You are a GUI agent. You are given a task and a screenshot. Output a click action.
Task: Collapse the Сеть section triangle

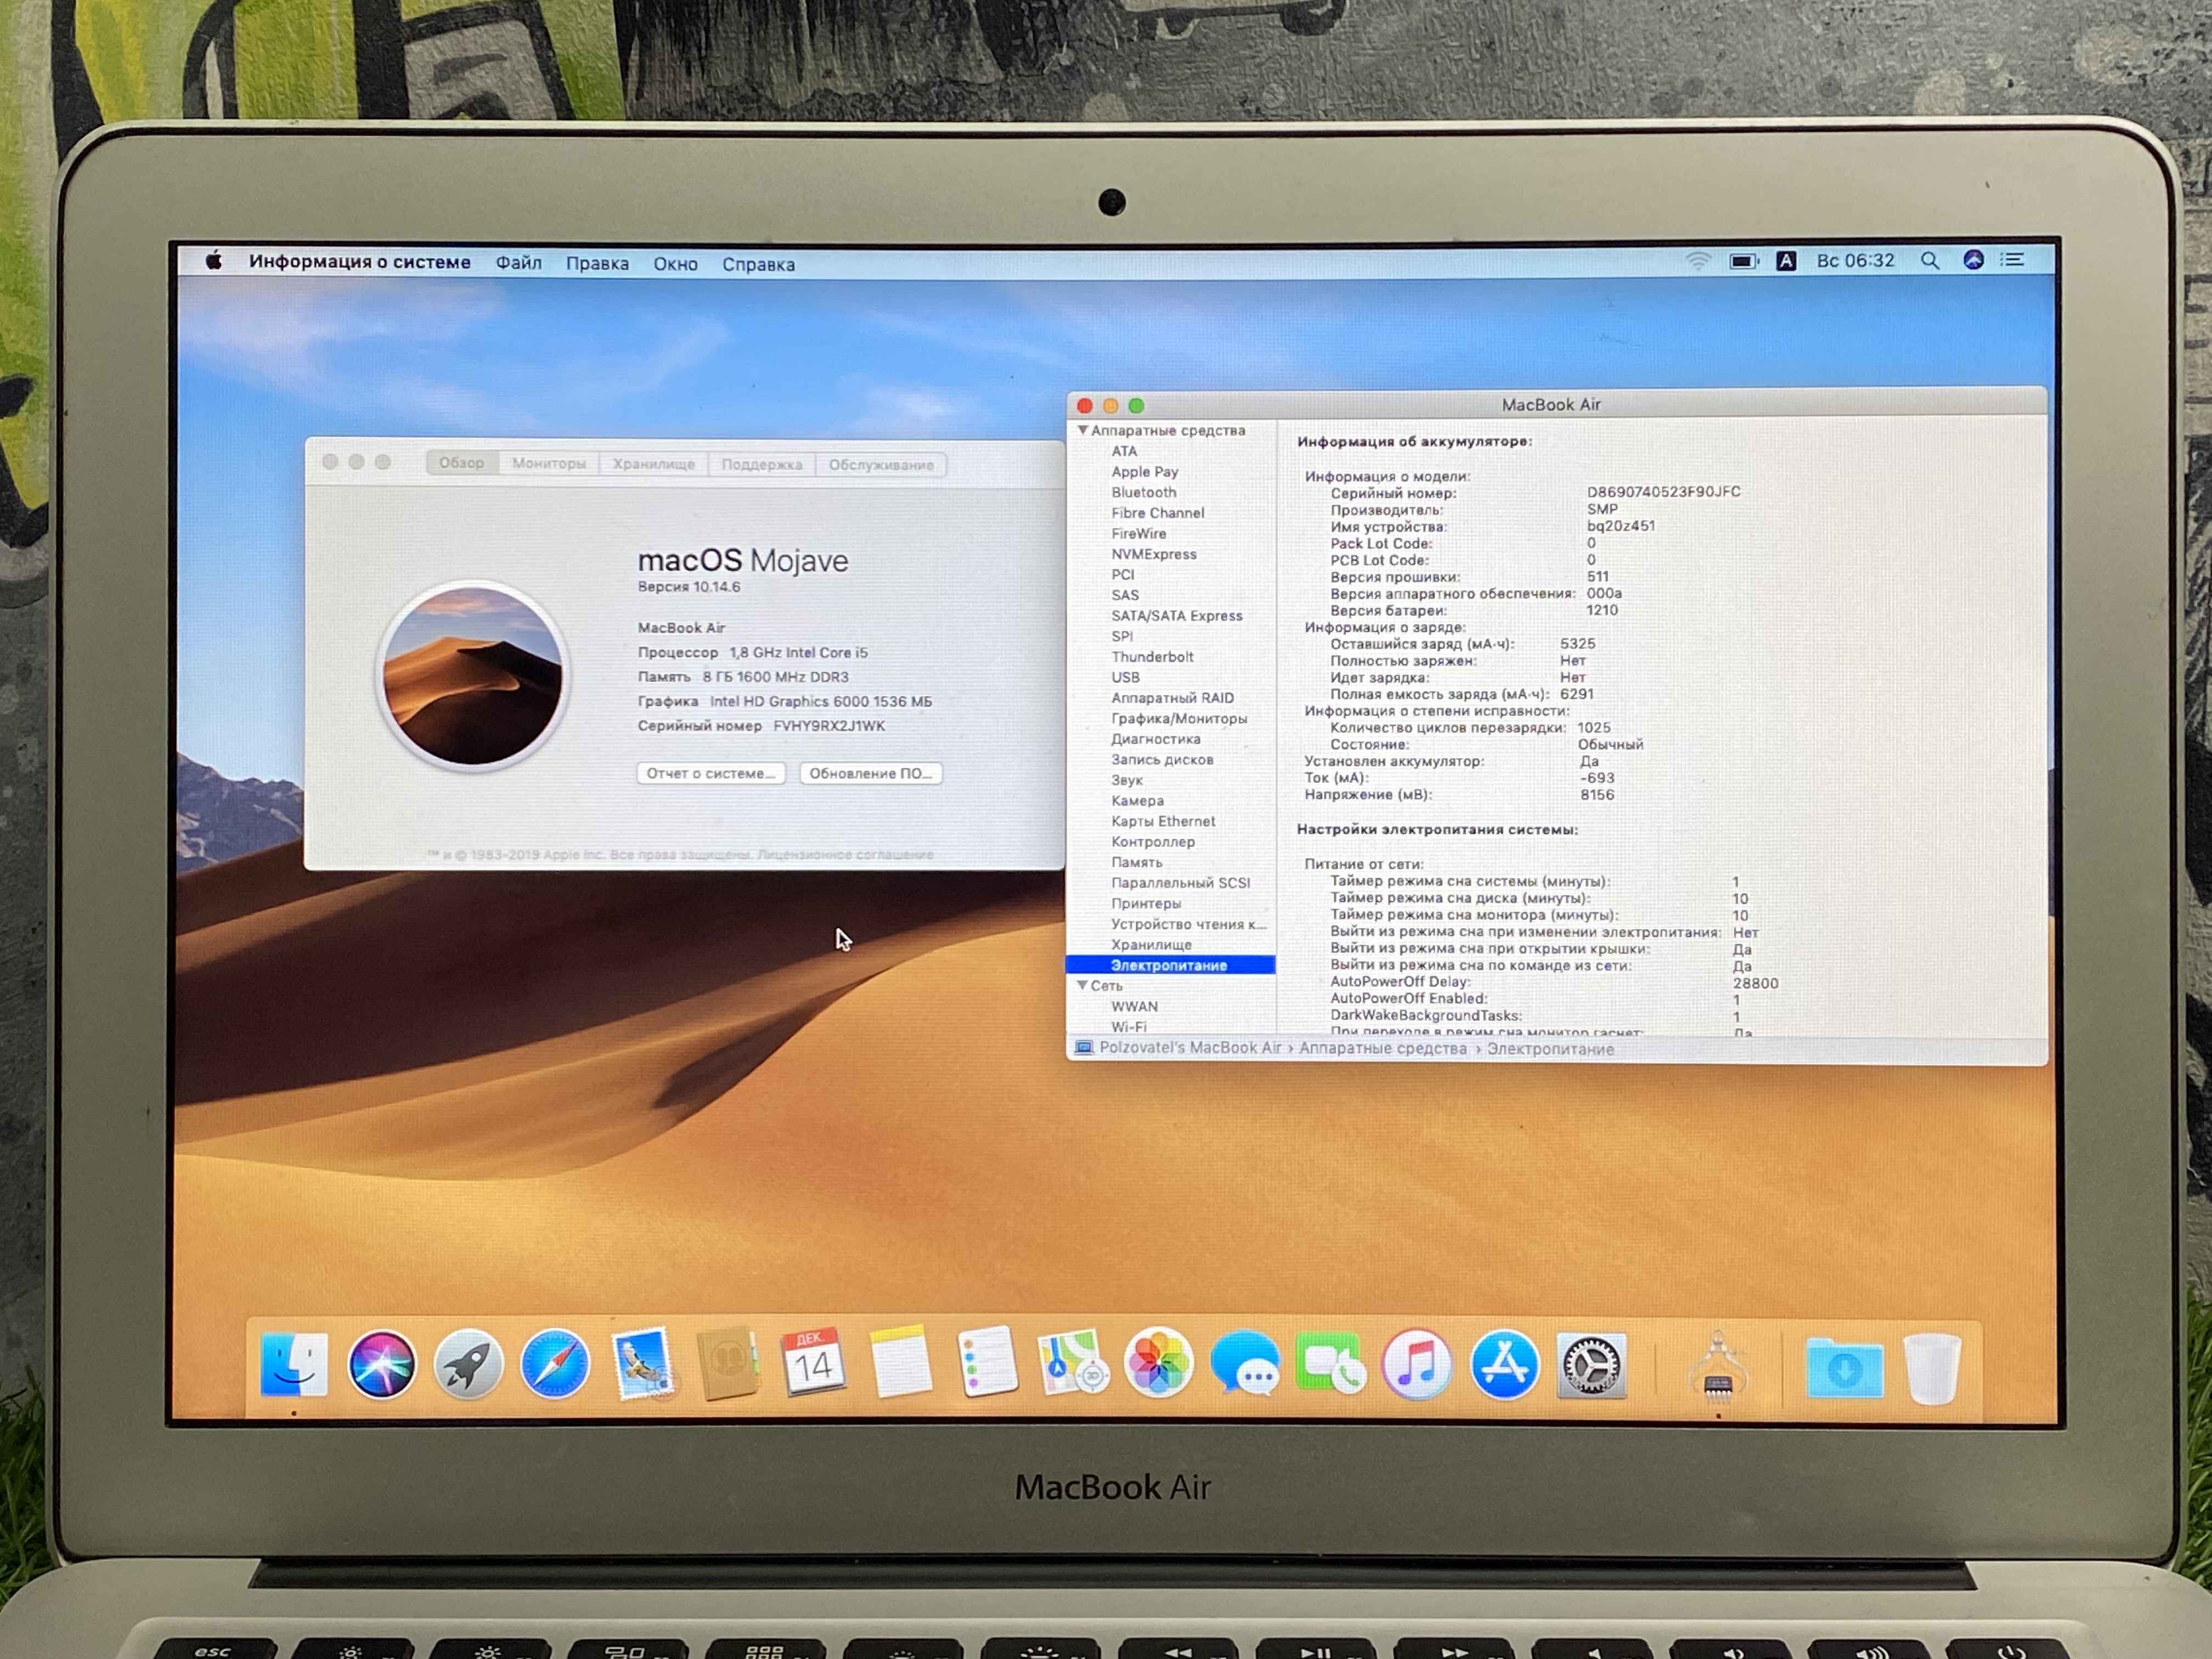(x=1082, y=986)
